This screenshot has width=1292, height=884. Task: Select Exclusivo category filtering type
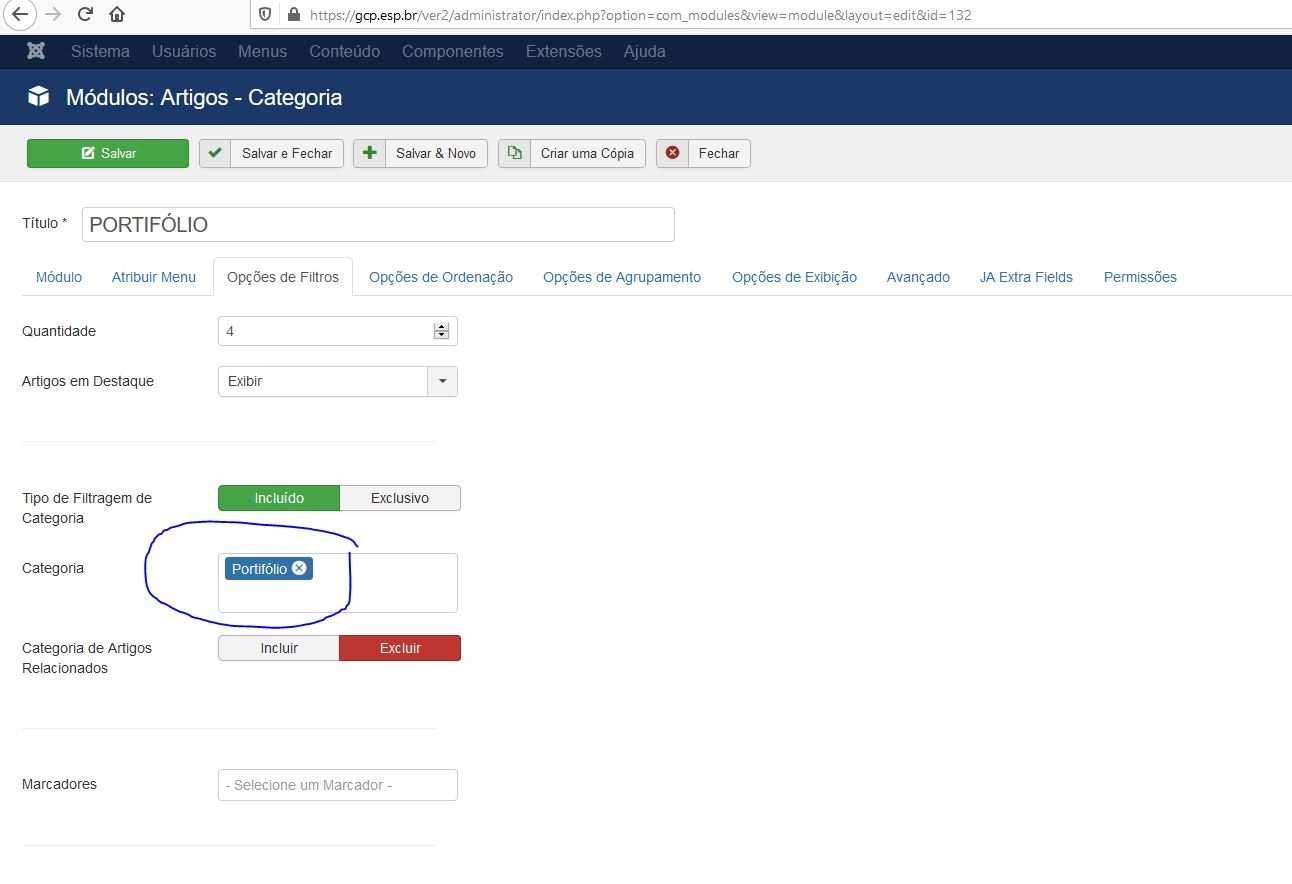tap(400, 498)
